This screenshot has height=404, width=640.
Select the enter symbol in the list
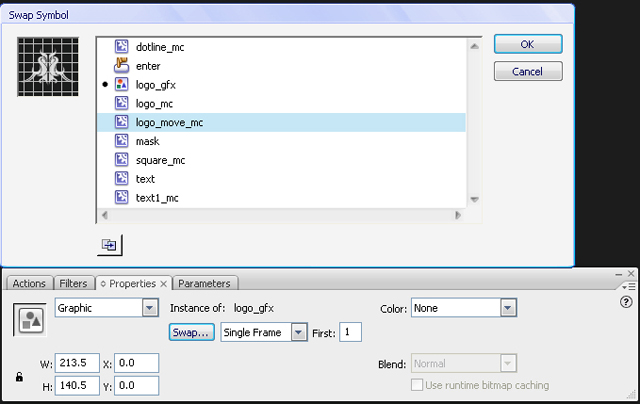tap(281, 66)
